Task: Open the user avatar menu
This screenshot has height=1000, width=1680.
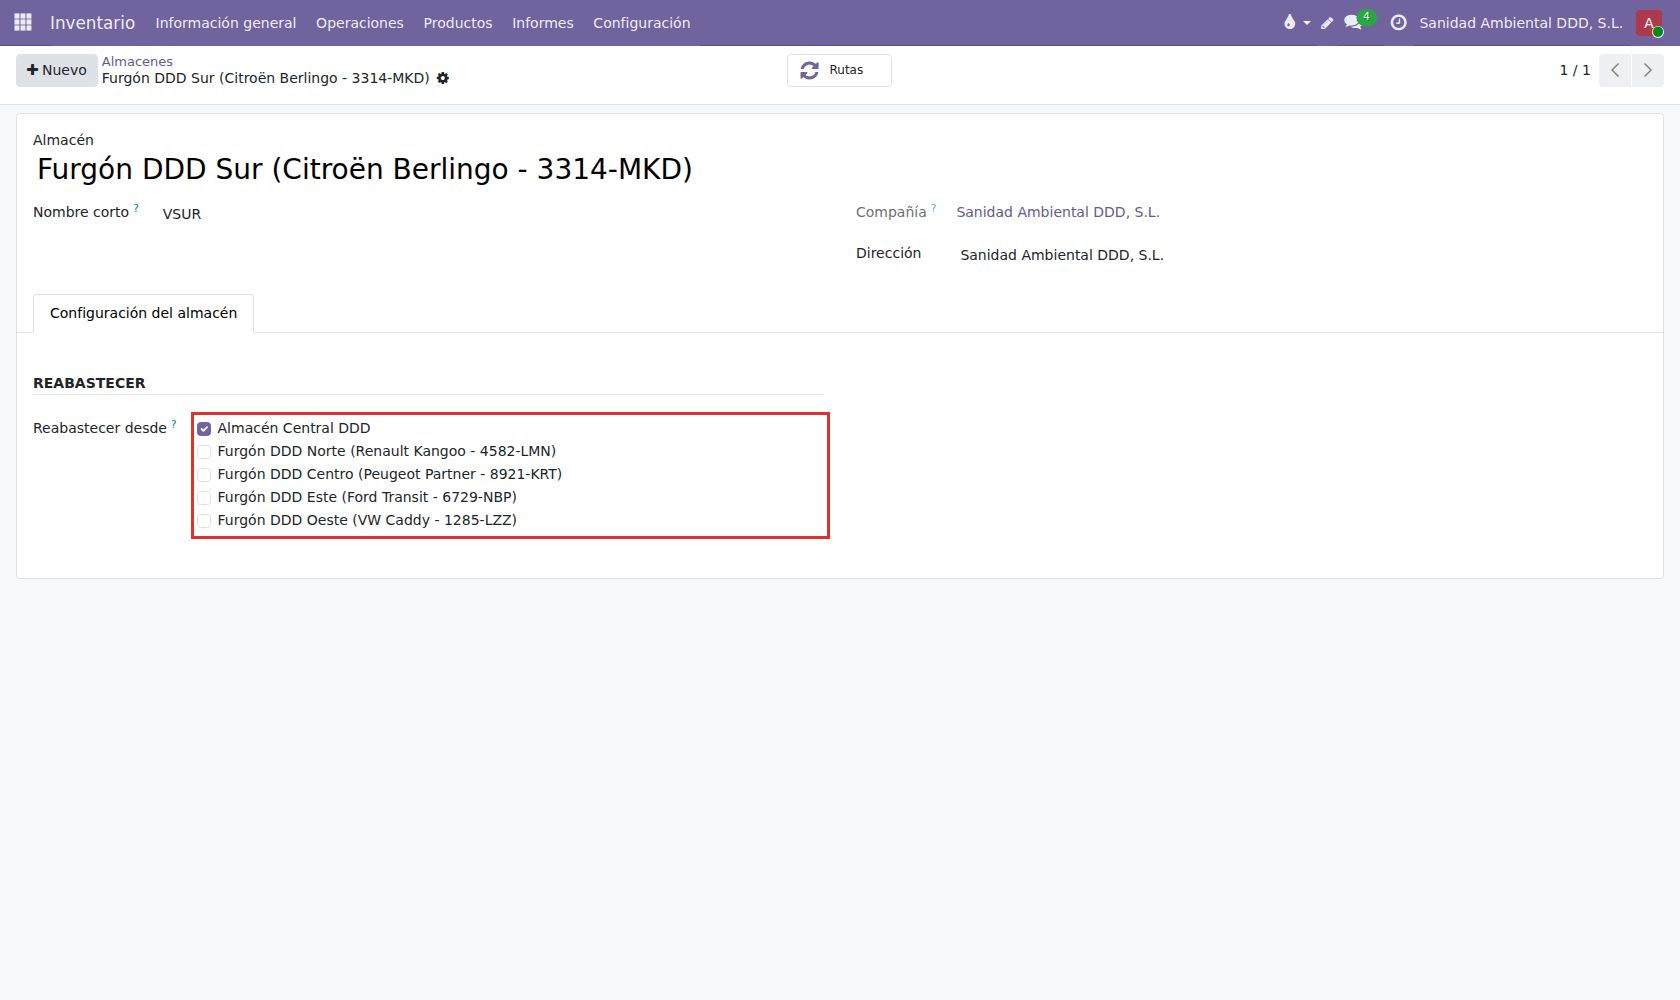Action: 1649,22
